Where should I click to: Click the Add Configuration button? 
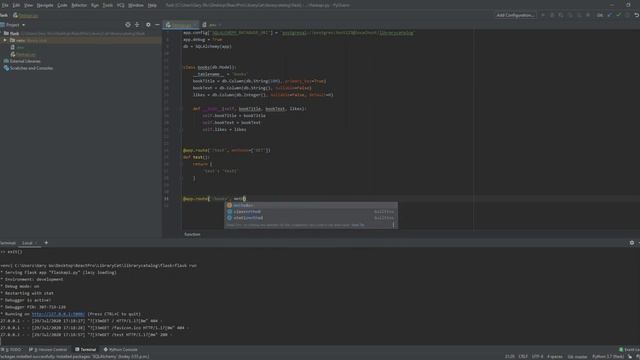click(516, 15)
